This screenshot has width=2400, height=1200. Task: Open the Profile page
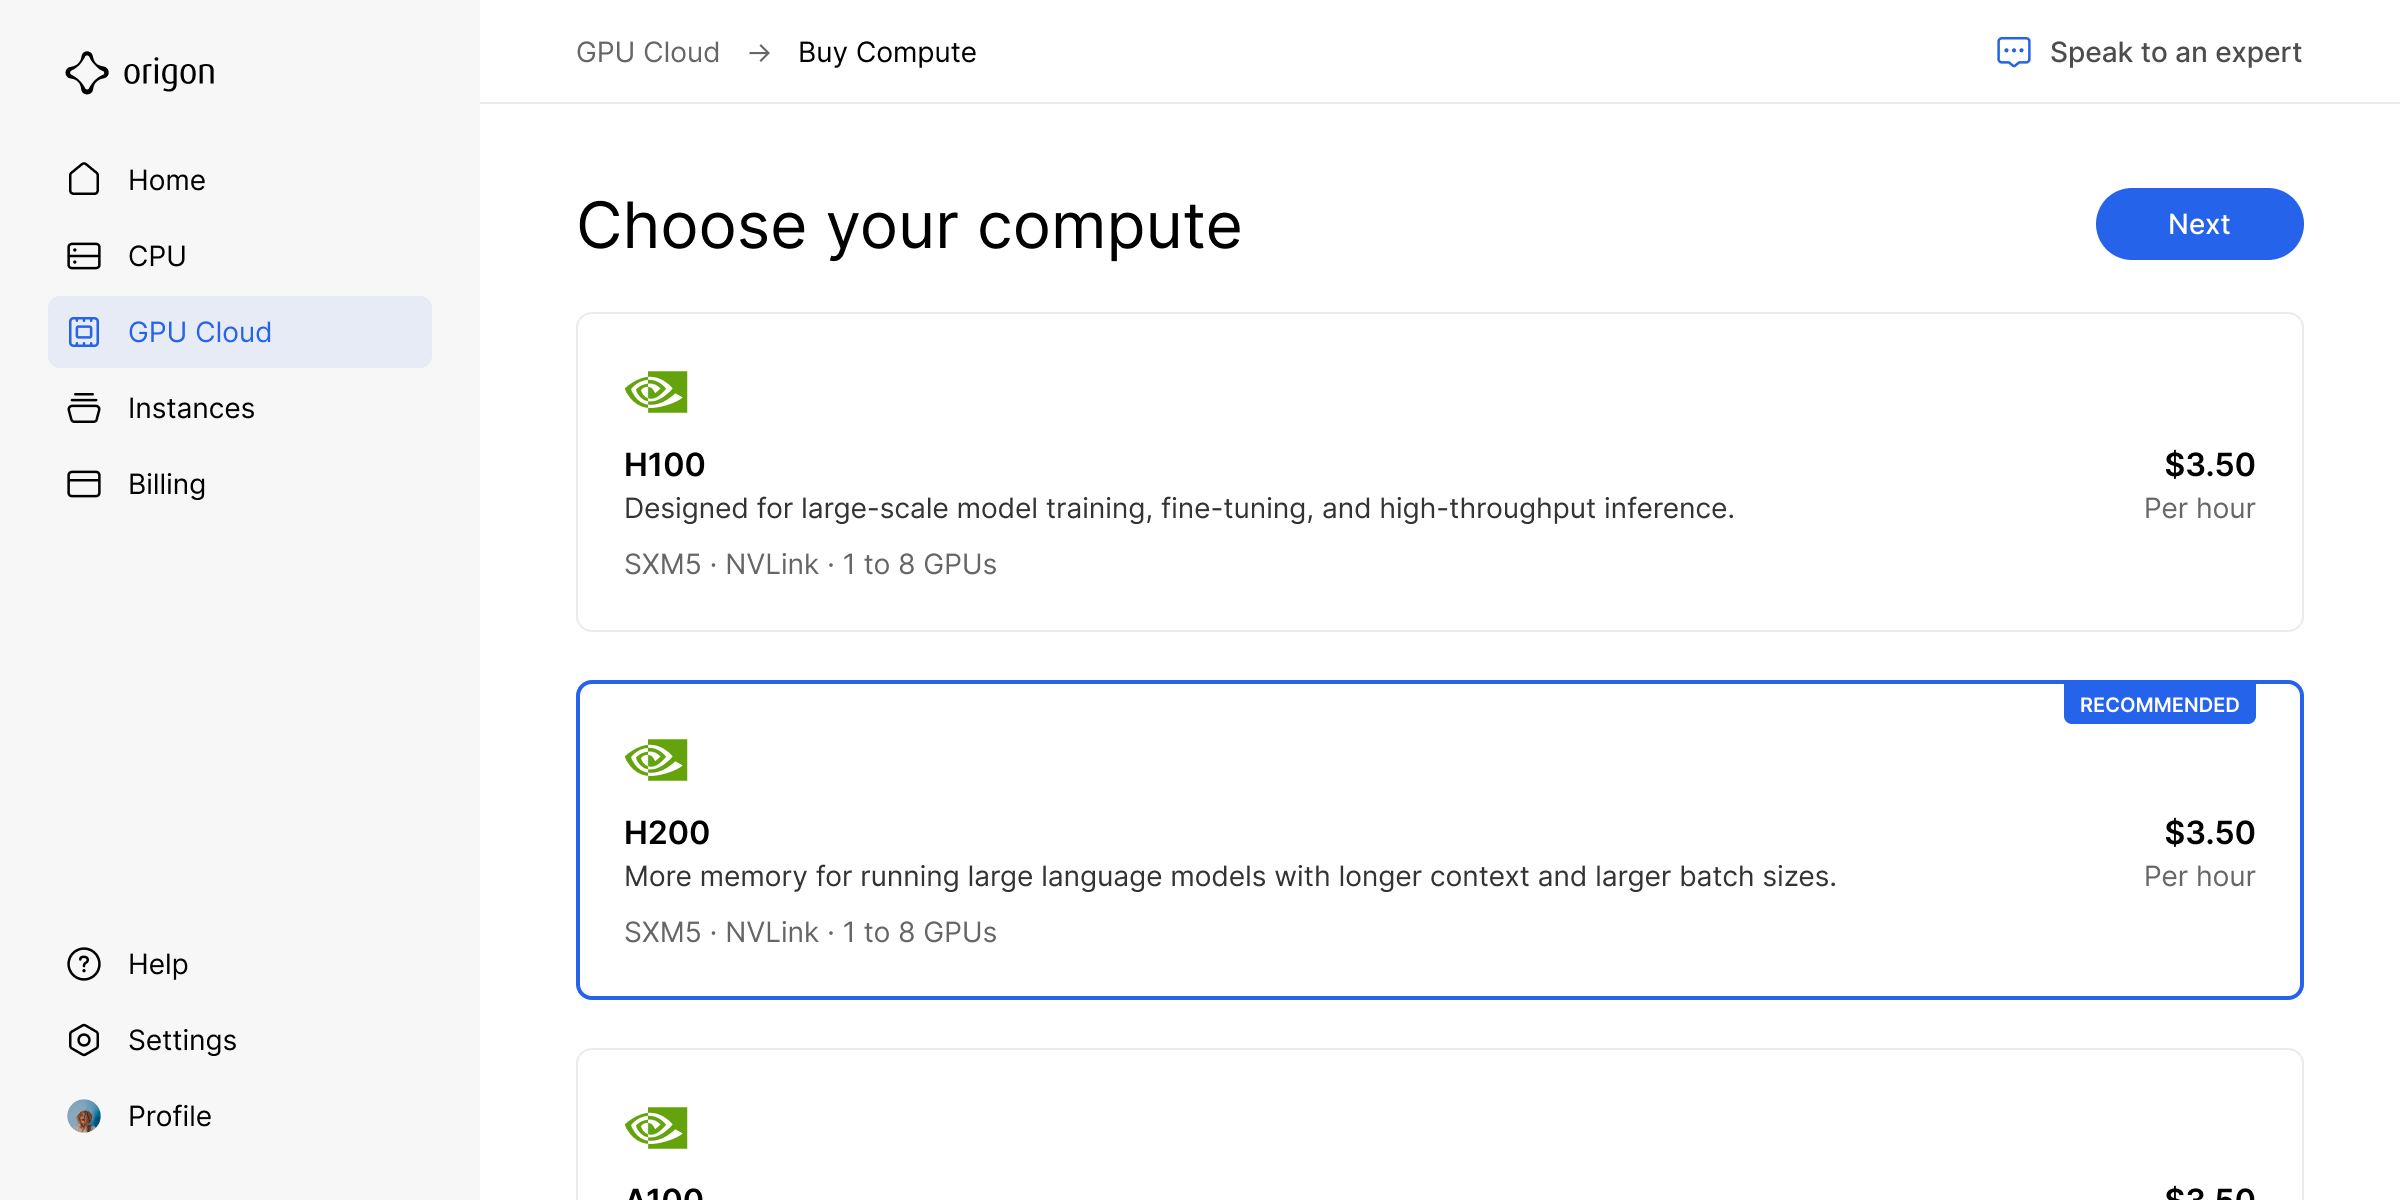click(x=240, y=1116)
